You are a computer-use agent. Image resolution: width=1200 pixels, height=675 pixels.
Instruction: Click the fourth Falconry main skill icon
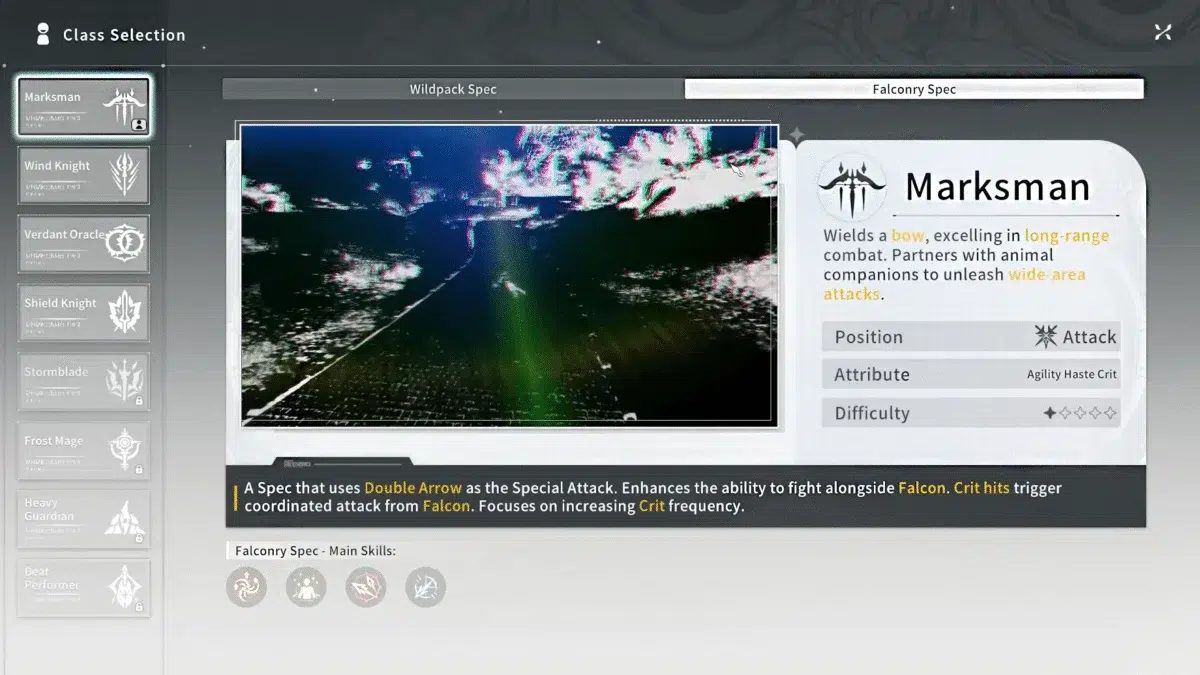coord(426,587)
